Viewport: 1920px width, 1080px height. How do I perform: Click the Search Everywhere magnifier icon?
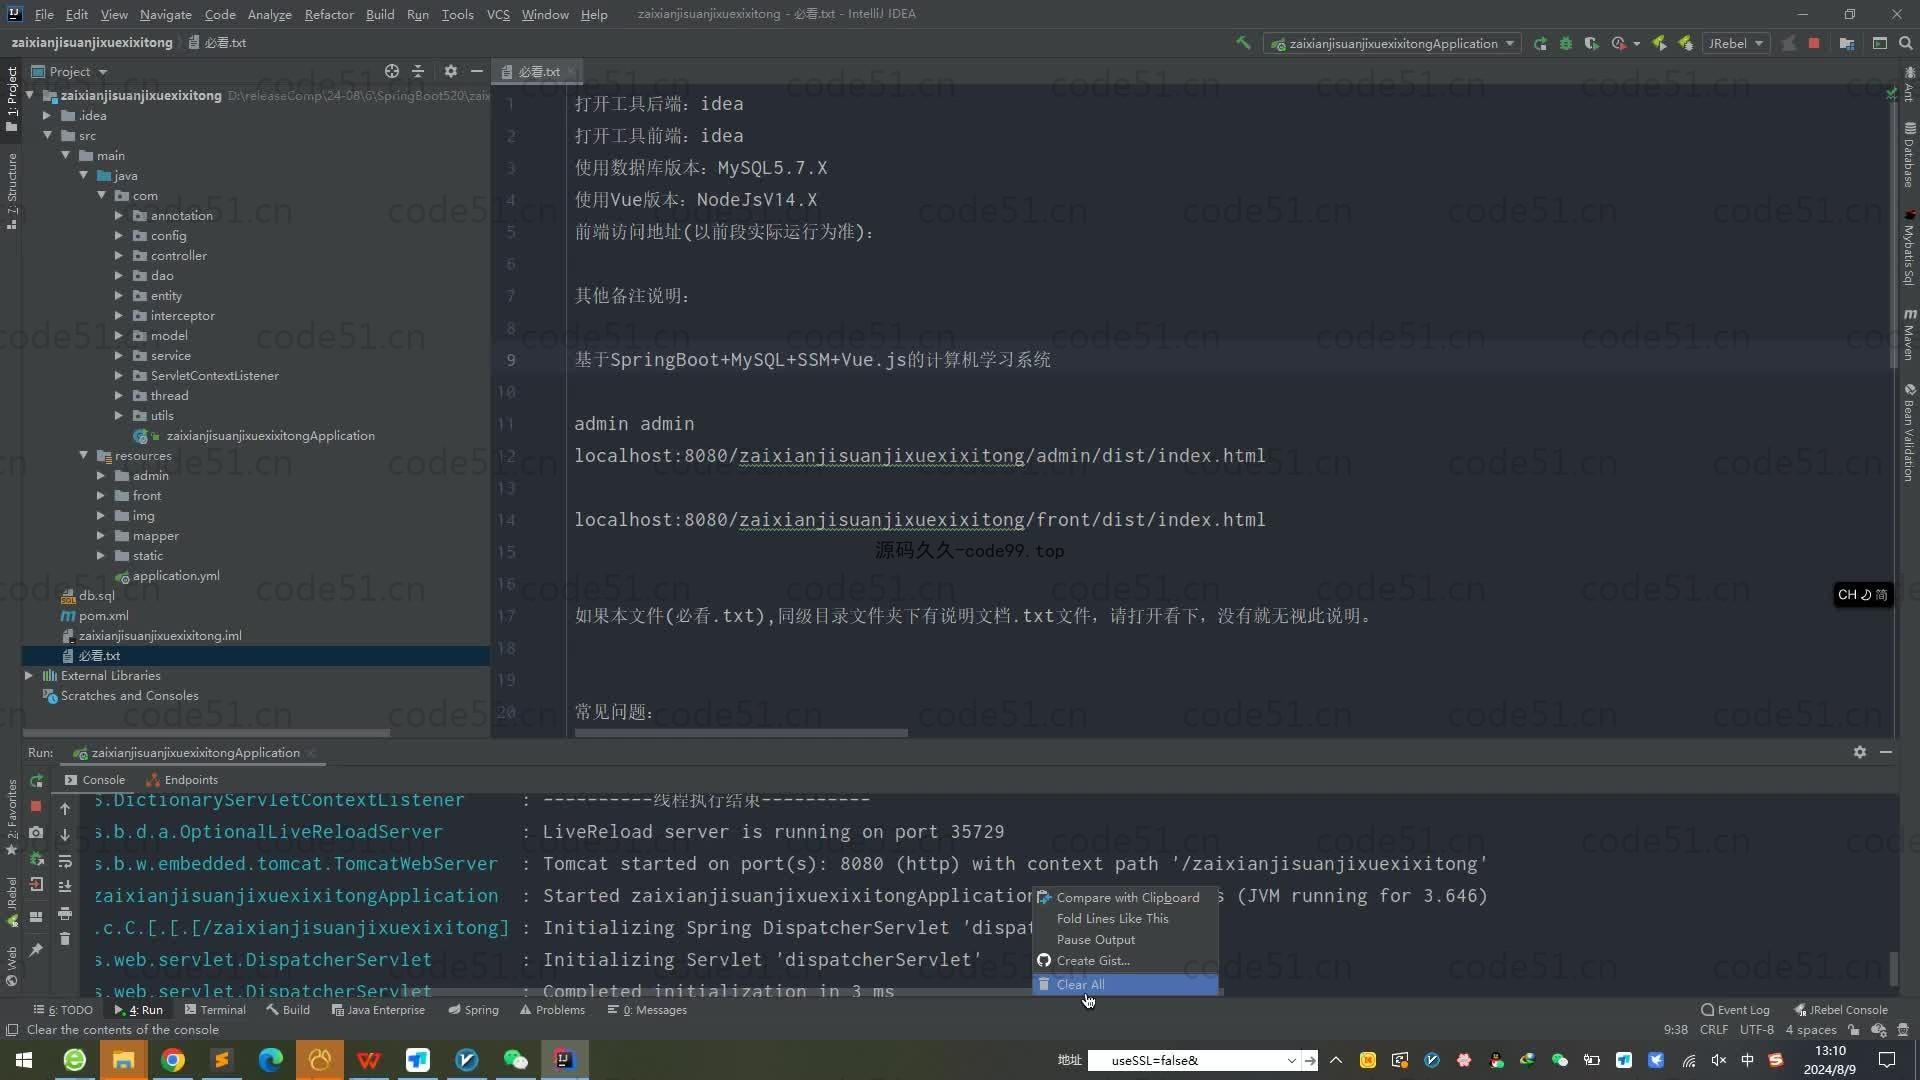click(1905, 43)
